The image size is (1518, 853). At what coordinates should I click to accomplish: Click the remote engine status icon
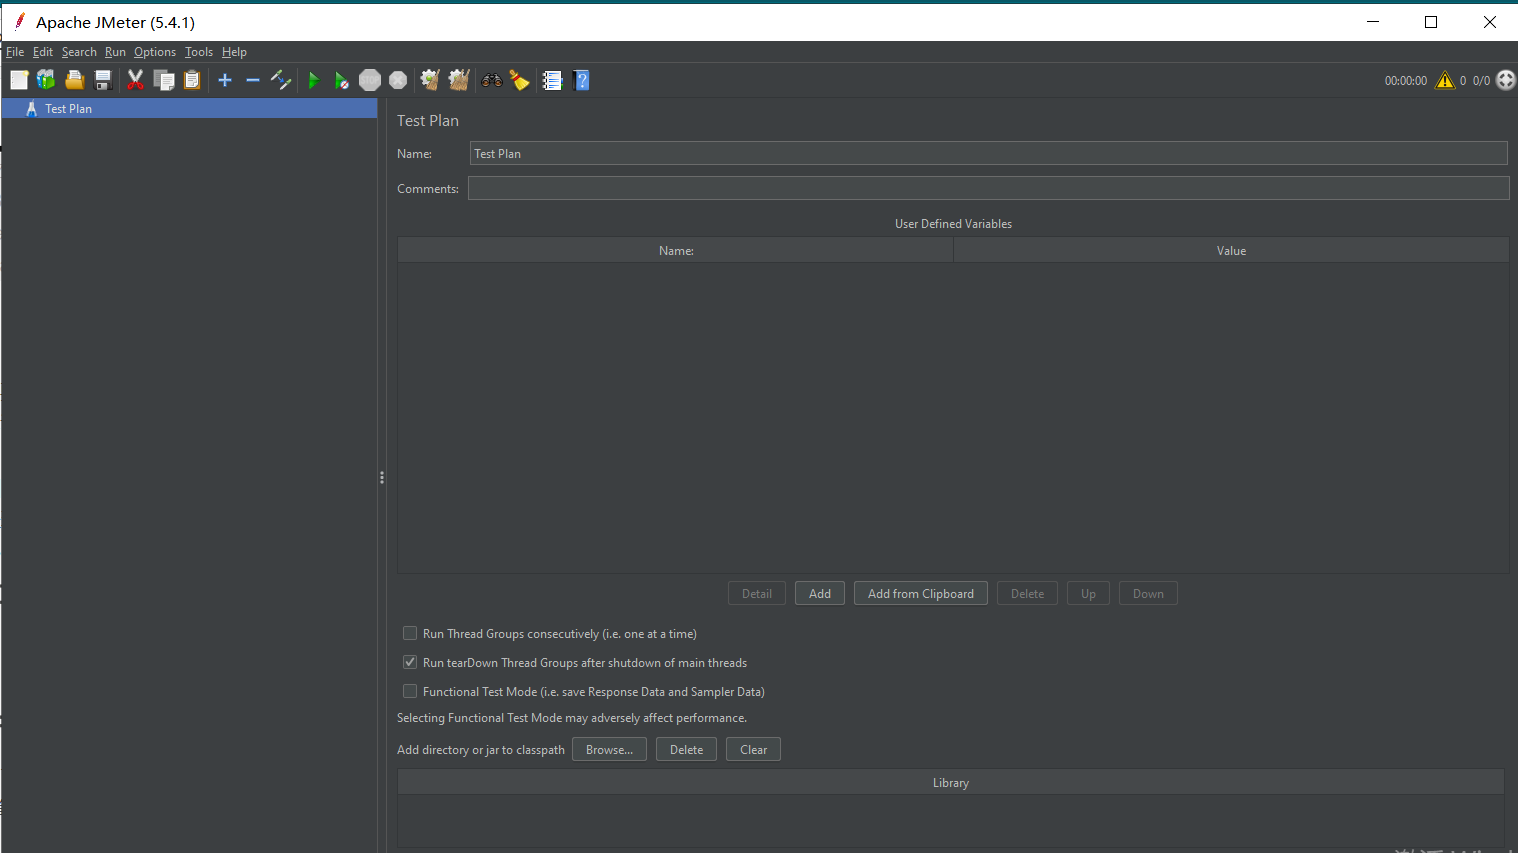1506,80
